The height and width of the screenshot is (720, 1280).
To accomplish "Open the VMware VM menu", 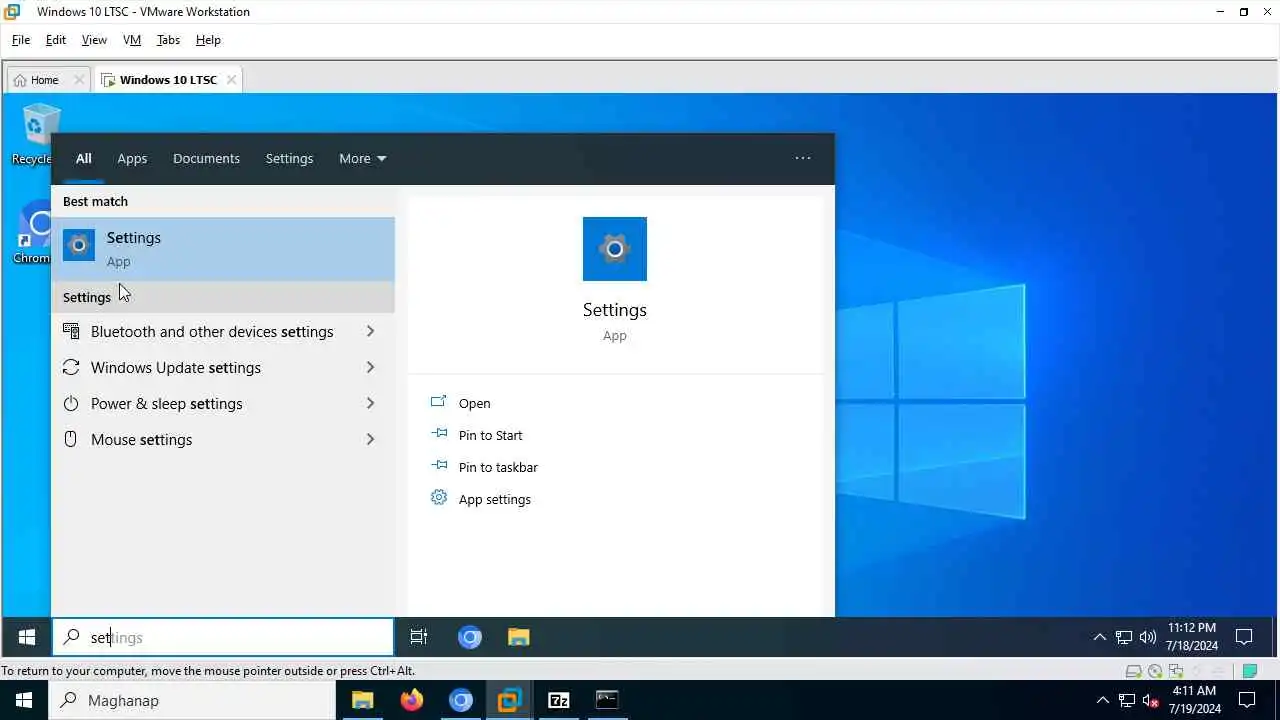I will (132, 40).
